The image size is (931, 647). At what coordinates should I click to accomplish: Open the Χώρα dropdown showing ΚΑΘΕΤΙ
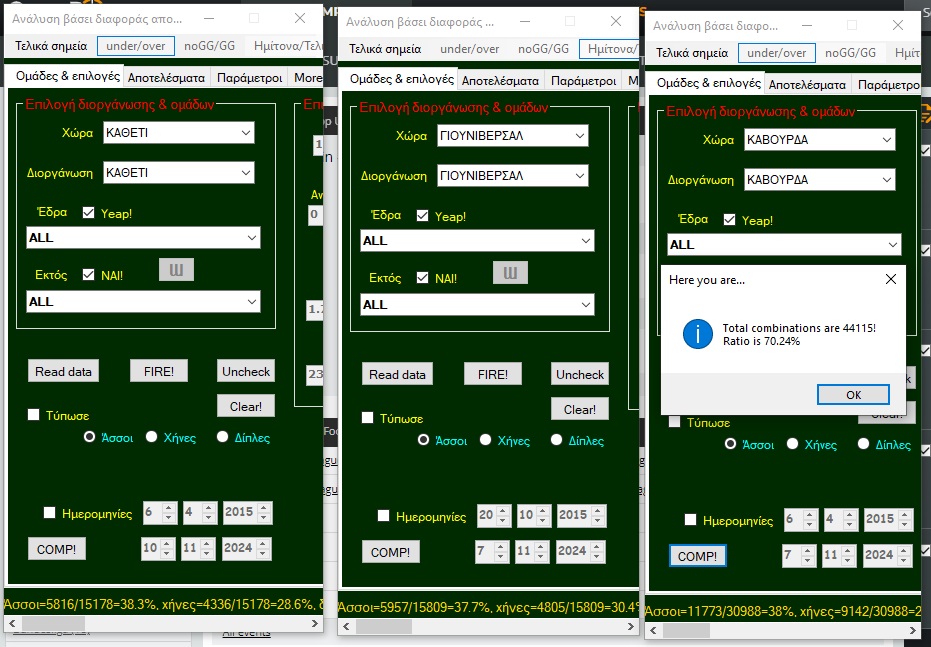pyautogui.click(x=179, y=133)
